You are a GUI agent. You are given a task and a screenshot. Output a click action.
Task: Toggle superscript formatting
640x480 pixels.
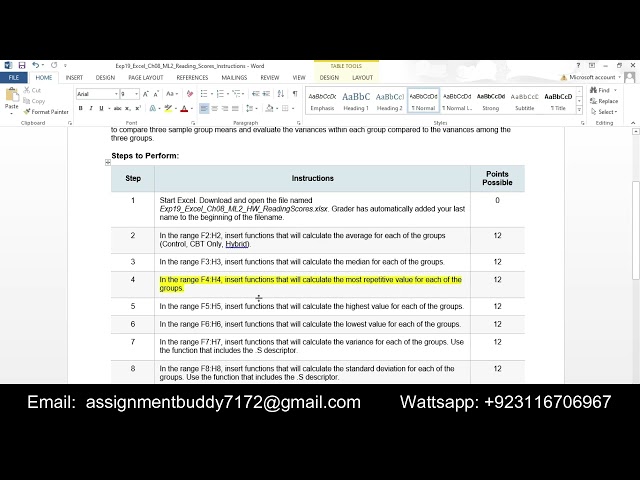pos(138,108)
